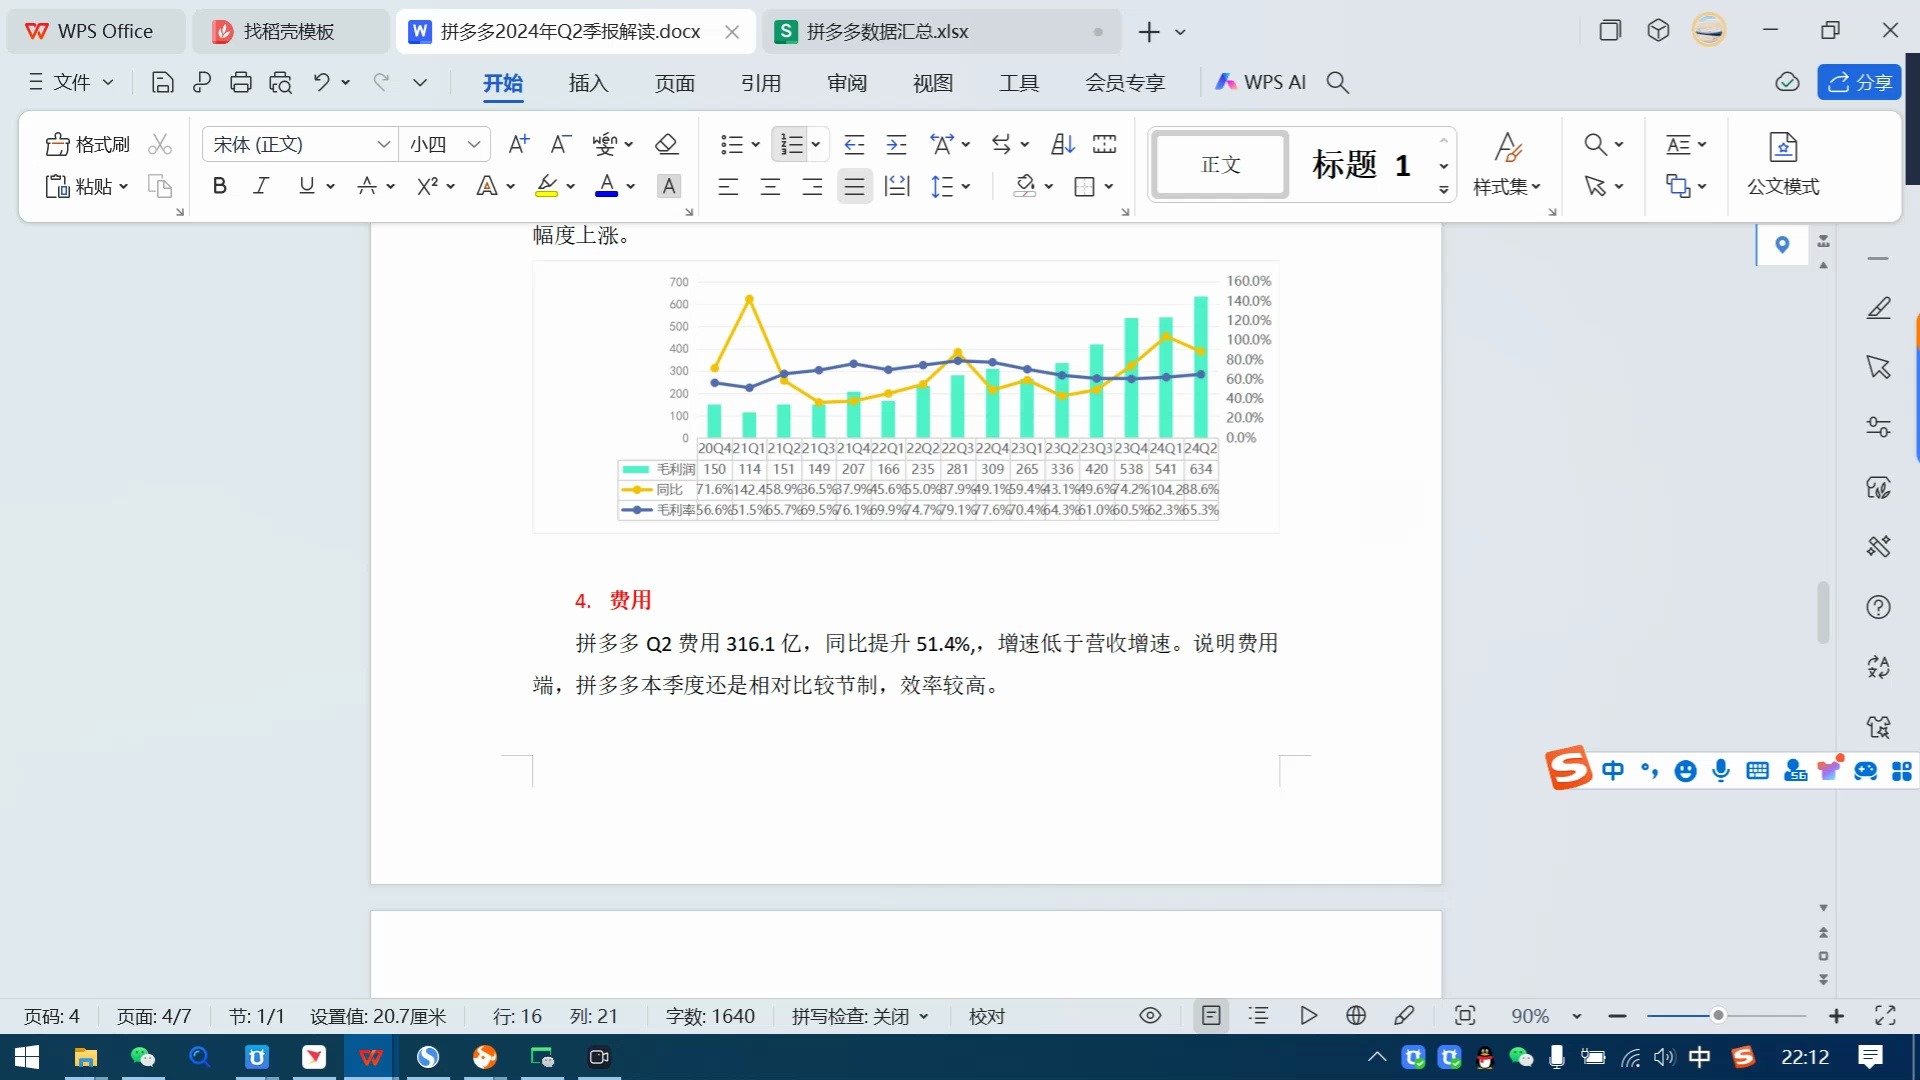
Task: Click the page view playback control icon
Action: 1307,1015
